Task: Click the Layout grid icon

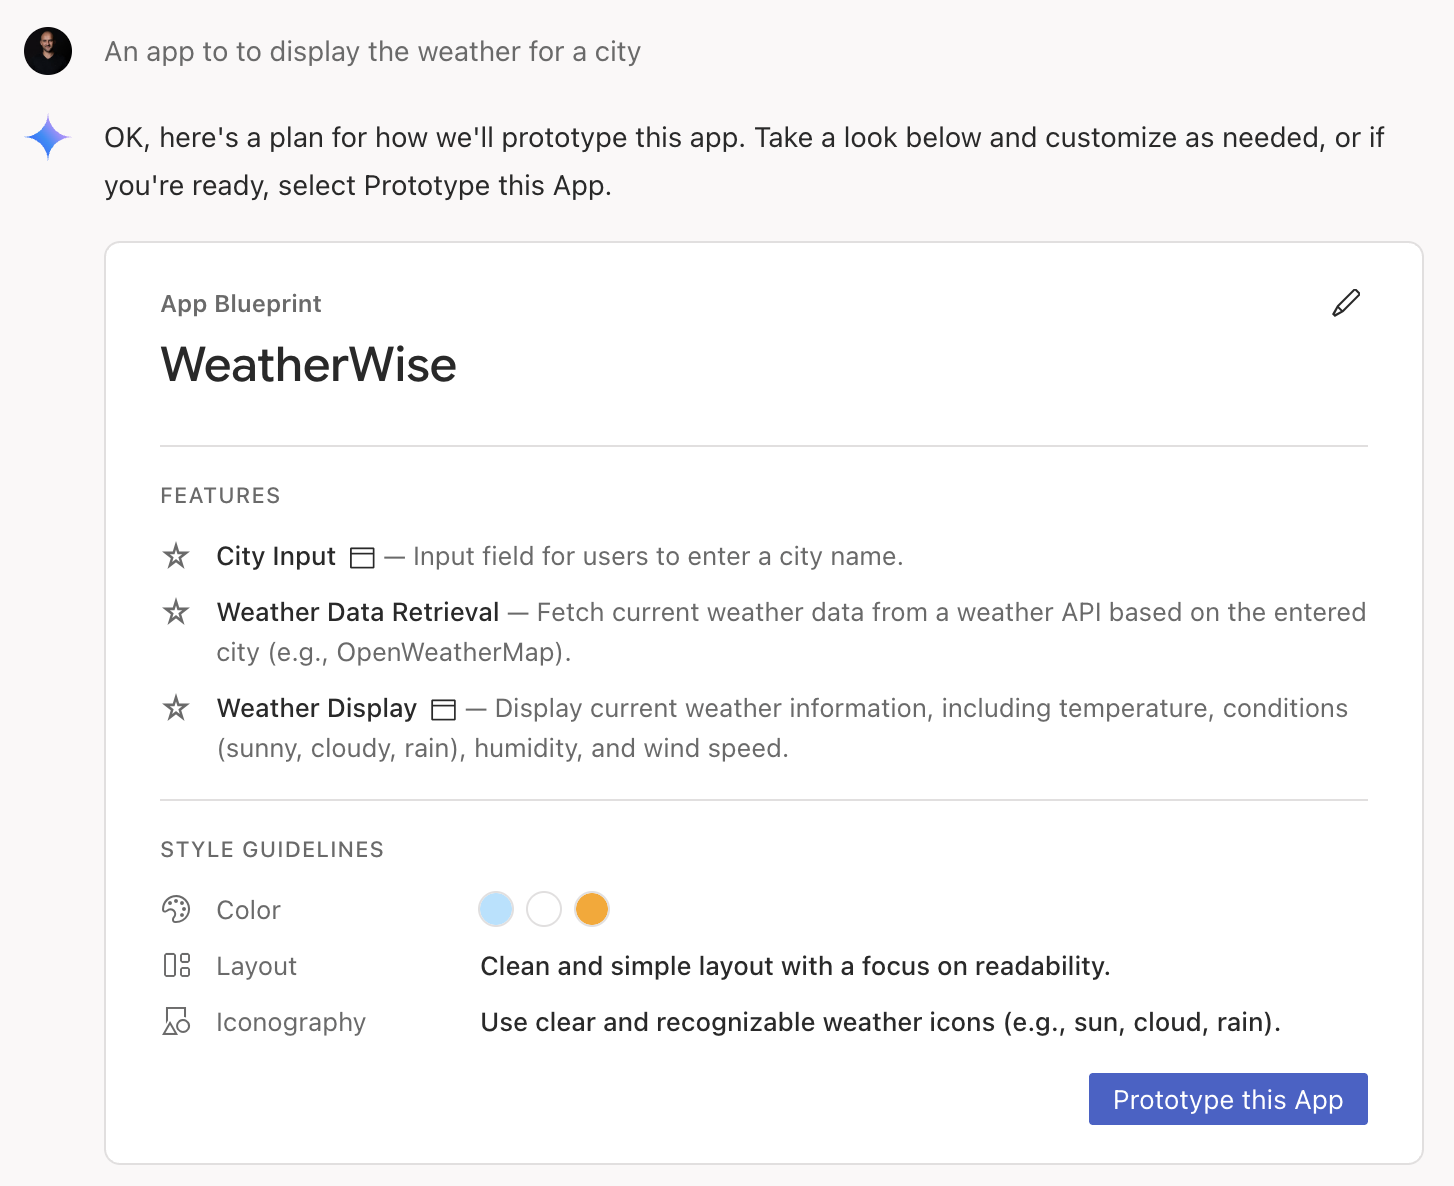Action: (176, 965)
